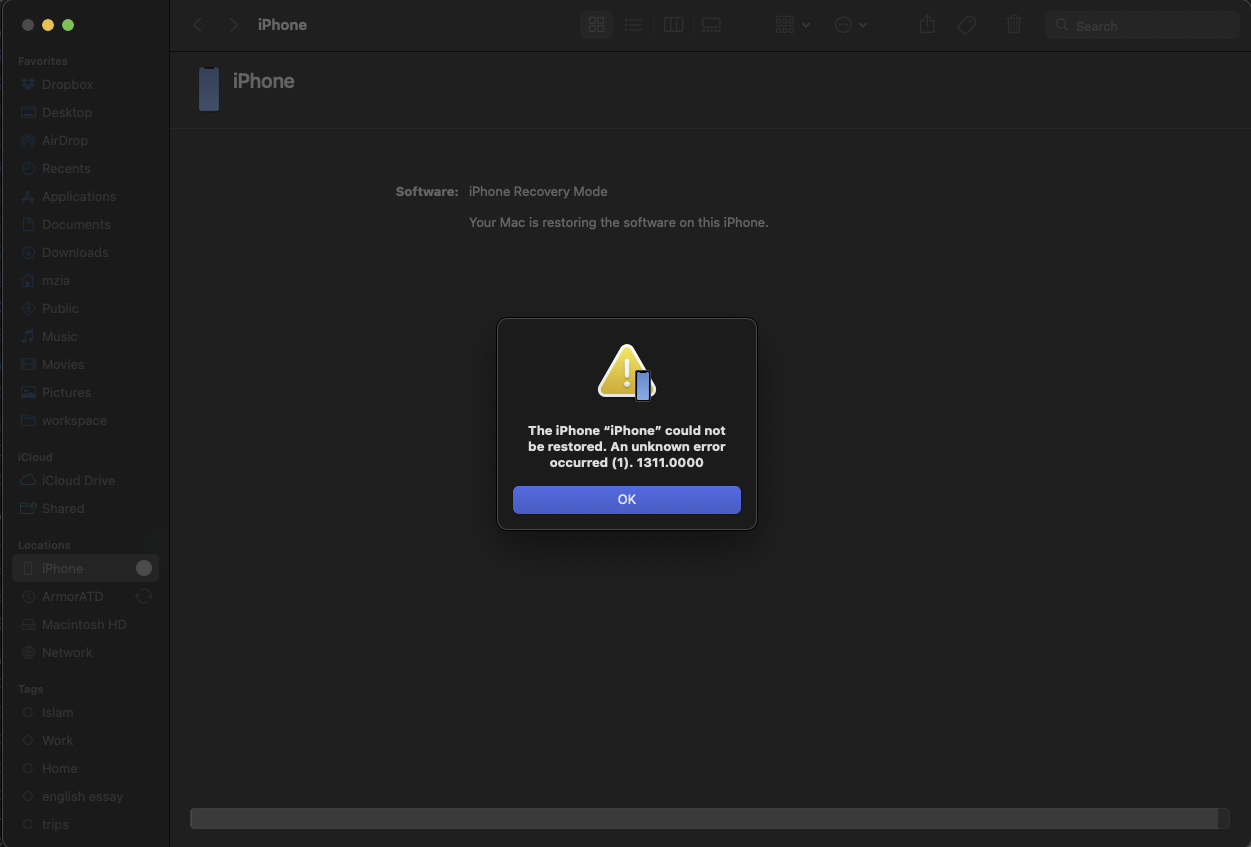The height and width of the screenshot is (847, 1251).
Task: Click the restore progress bar
Action: click(x=710, y=818)
